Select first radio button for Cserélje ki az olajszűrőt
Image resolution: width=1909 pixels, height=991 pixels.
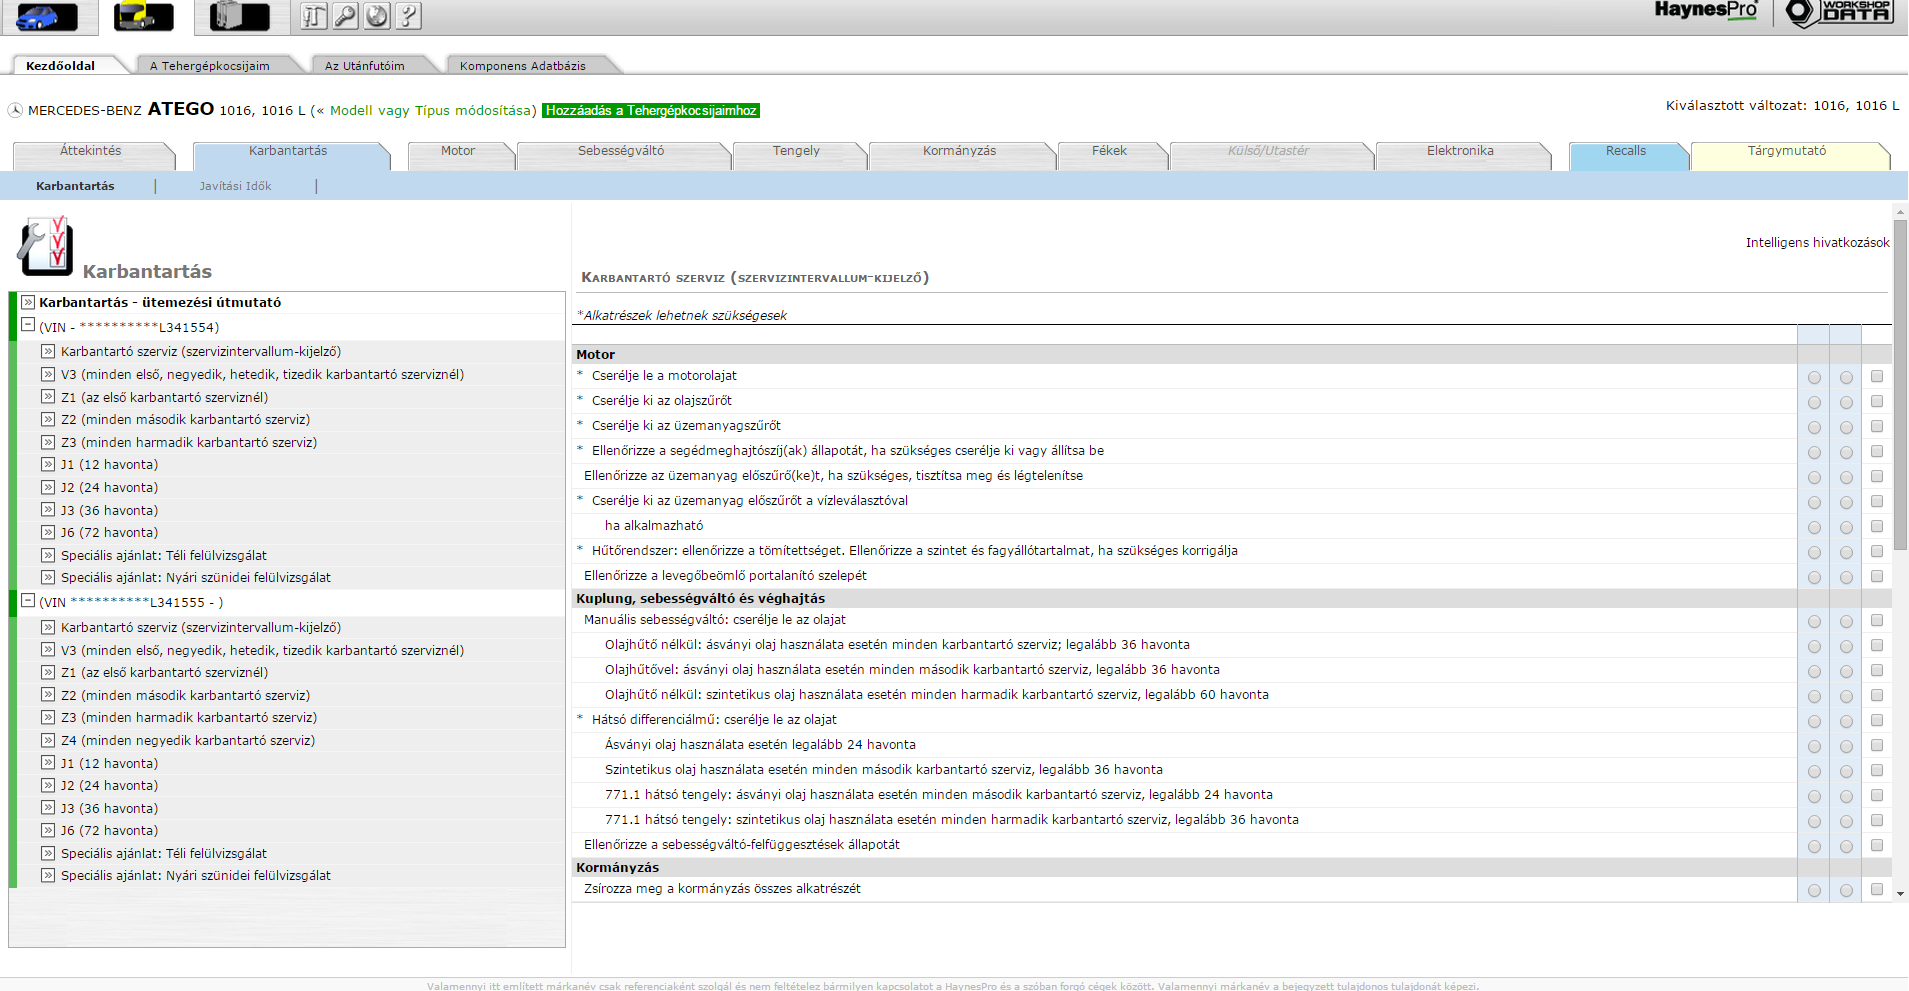click(1814, 402)
